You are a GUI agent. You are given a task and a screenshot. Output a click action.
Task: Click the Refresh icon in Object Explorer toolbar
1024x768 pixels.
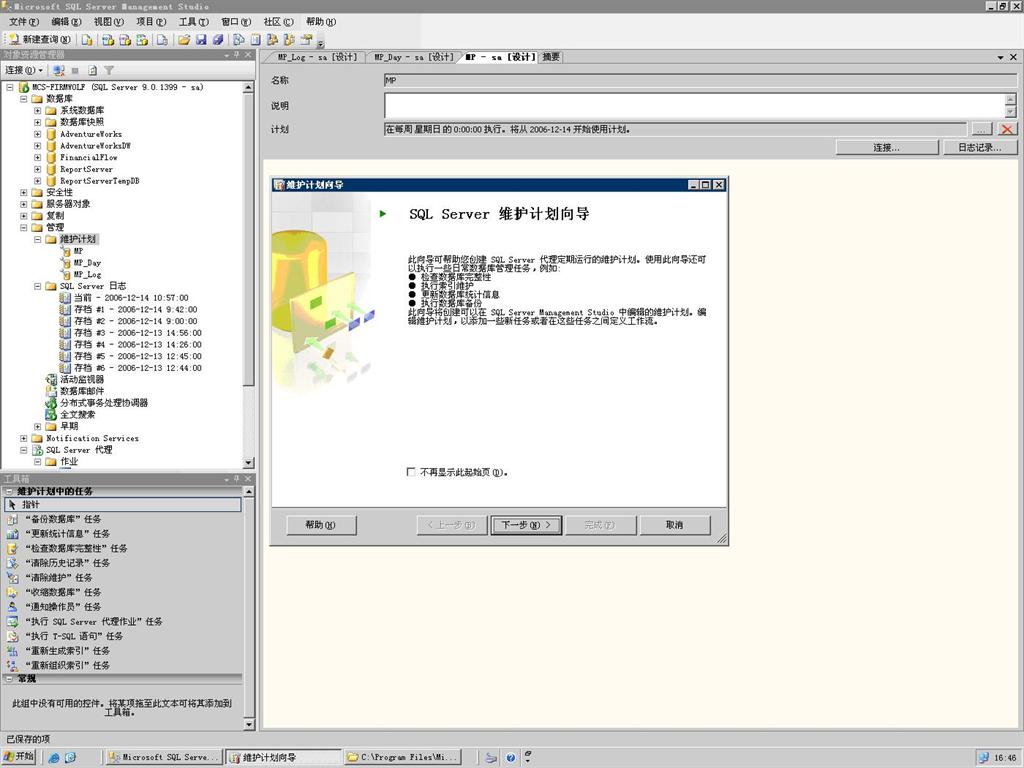coord(93,70)
